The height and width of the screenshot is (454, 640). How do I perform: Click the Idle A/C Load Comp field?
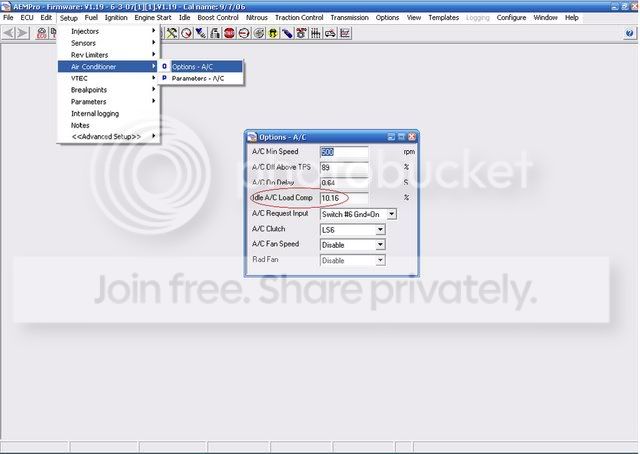344,198
